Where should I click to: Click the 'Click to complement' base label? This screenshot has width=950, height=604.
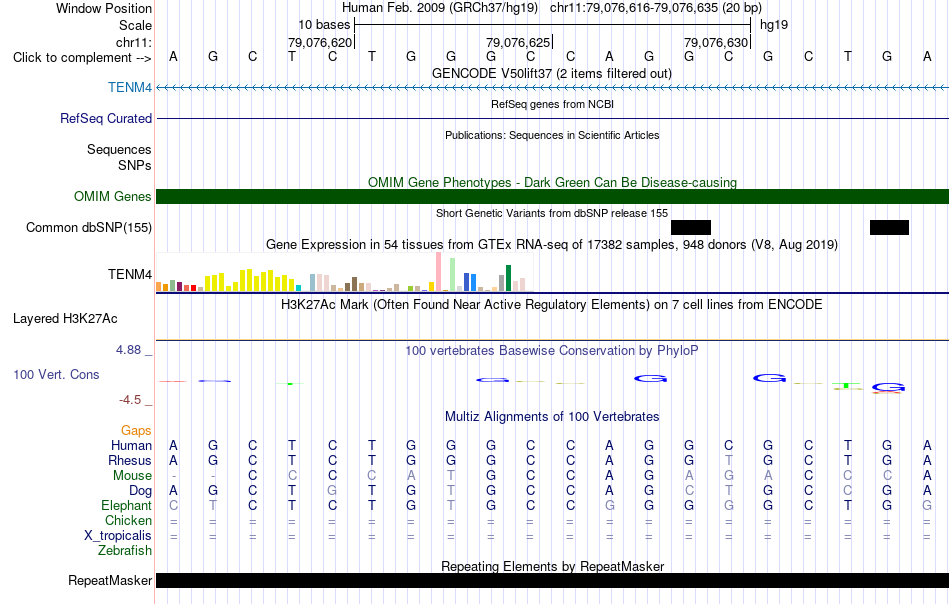pyautogui.click(x=82, y=58)
